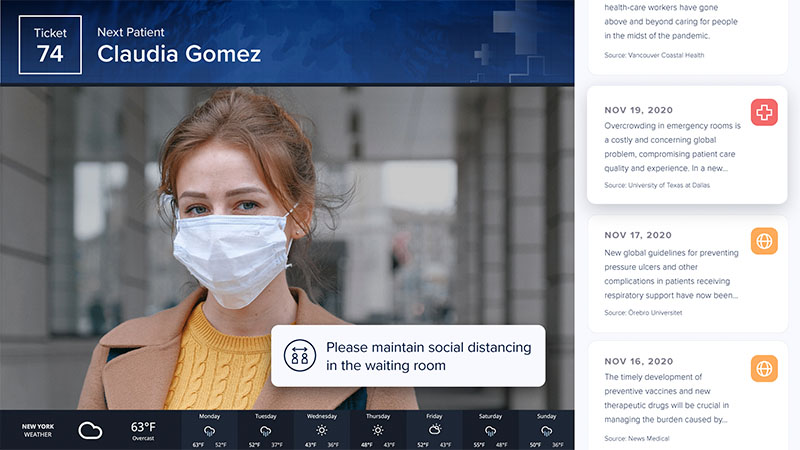Viewport: 800px width, 450px height.
Task: Click Friday's partly cloudy forecast icon
Action: 434,430
